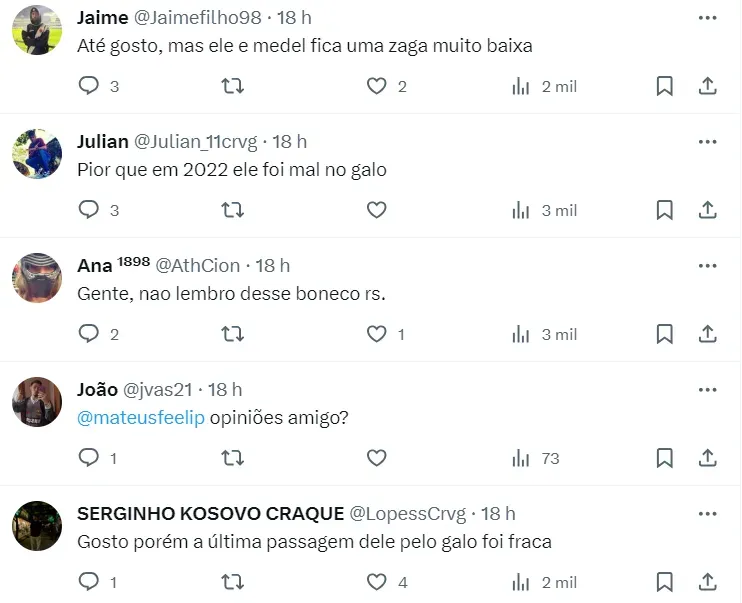This screenshot has width=742, height=603.
Task: Share SERGINHO KOSOVO CRAQUE's tweet
Action: coord(708,582)
